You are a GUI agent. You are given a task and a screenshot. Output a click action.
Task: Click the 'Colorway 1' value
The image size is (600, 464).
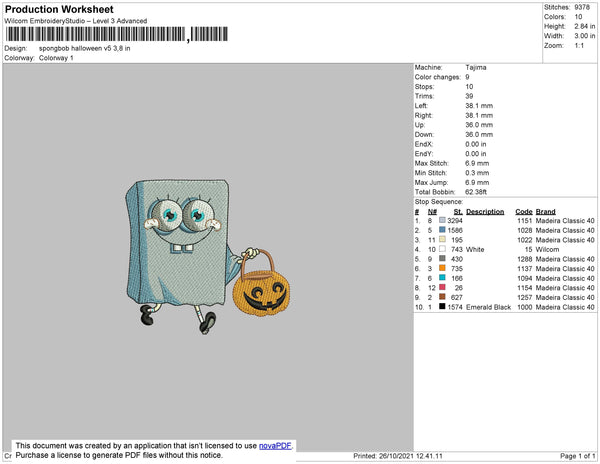56,58
